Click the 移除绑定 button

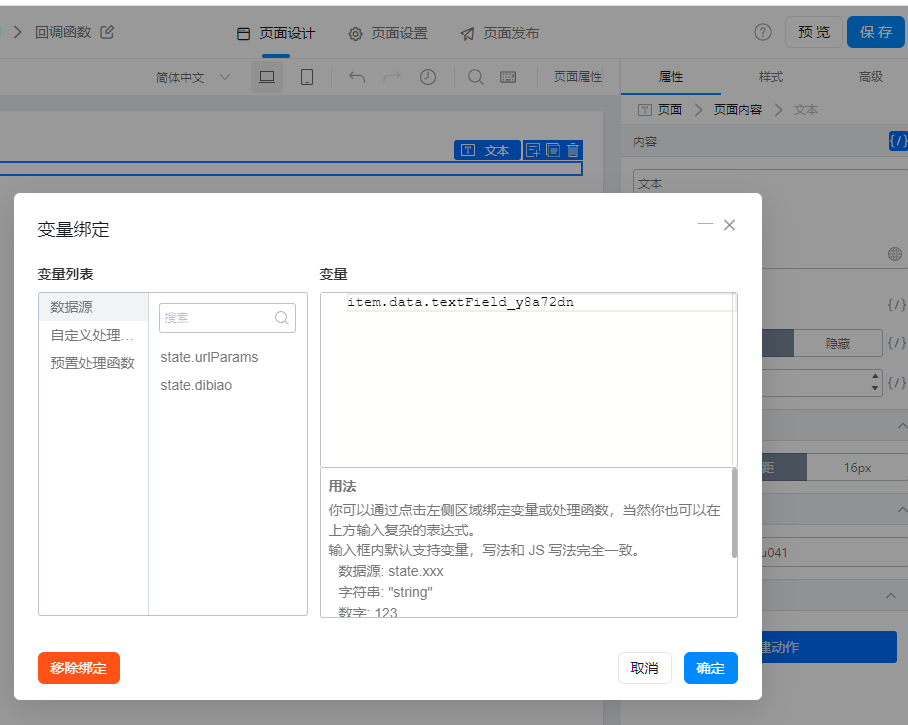(x=79, y=668)
